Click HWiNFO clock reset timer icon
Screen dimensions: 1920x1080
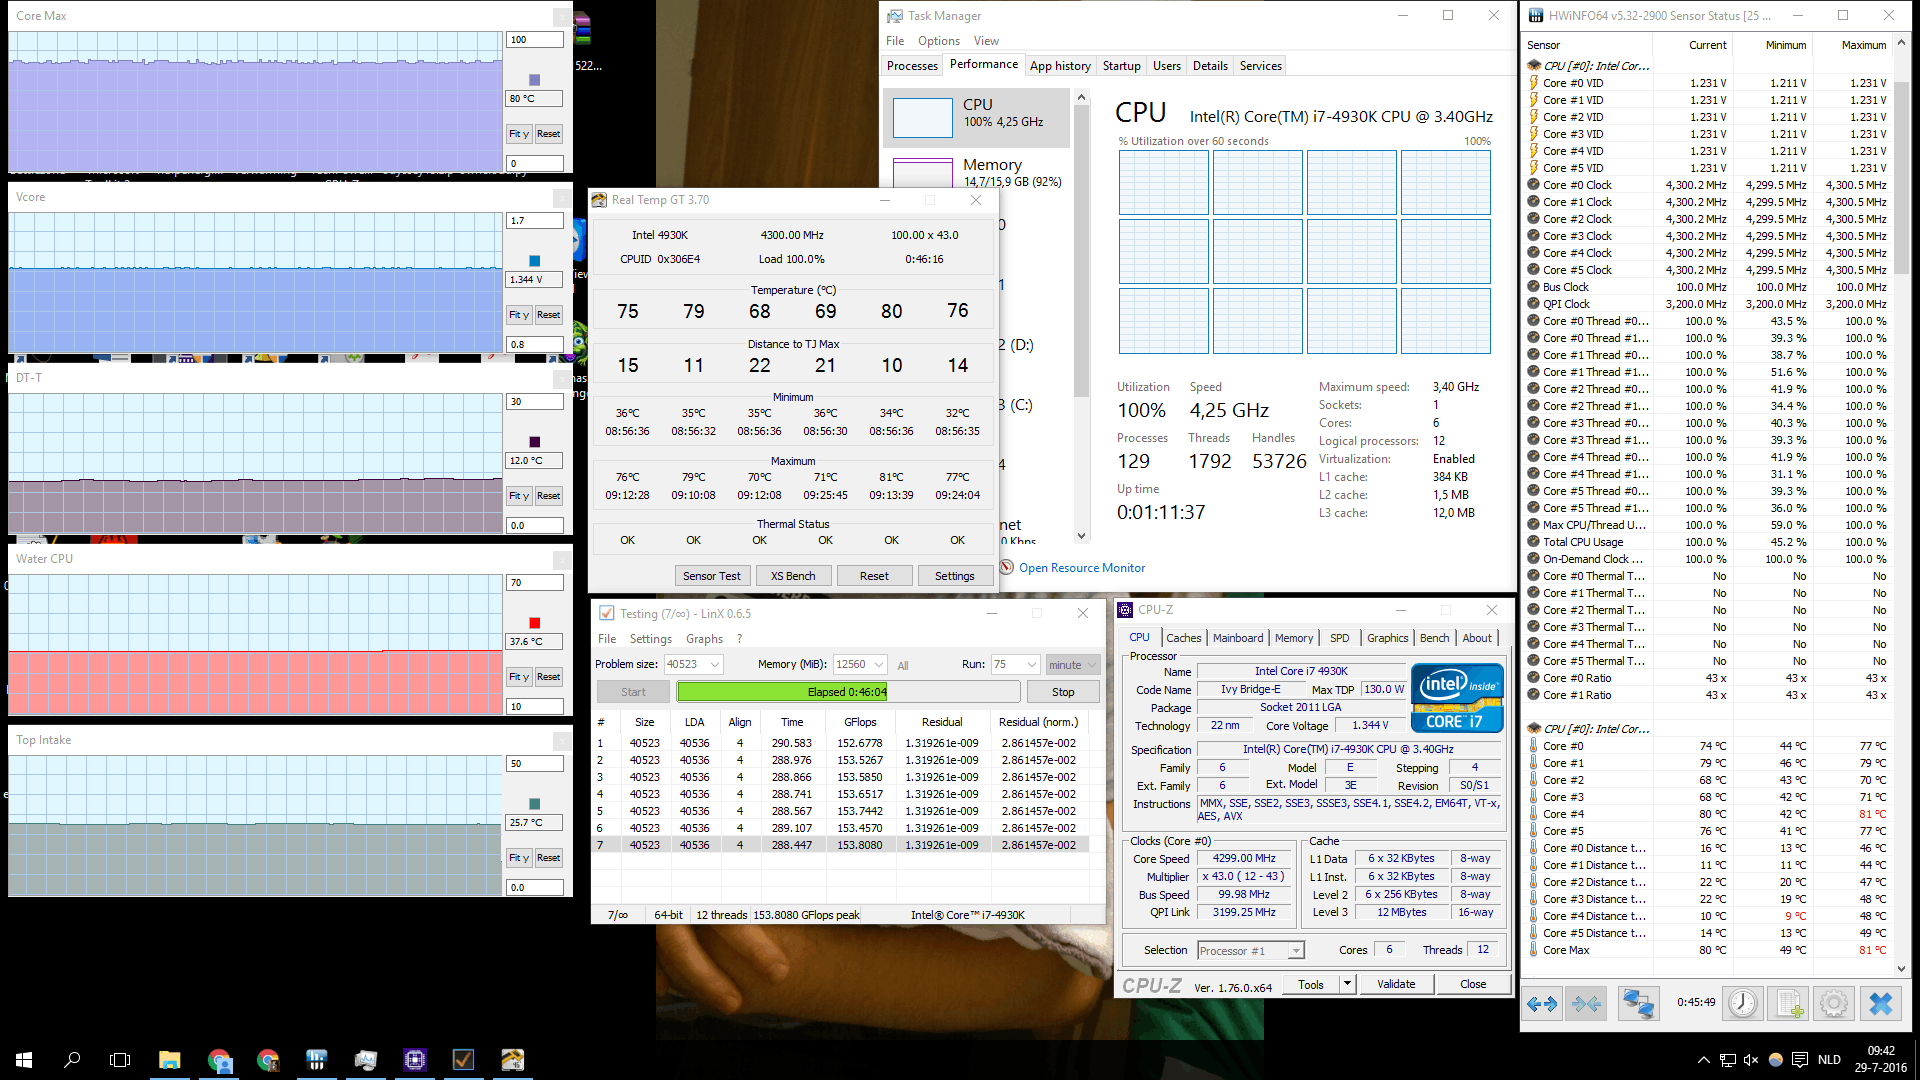click(1743, 1003)
